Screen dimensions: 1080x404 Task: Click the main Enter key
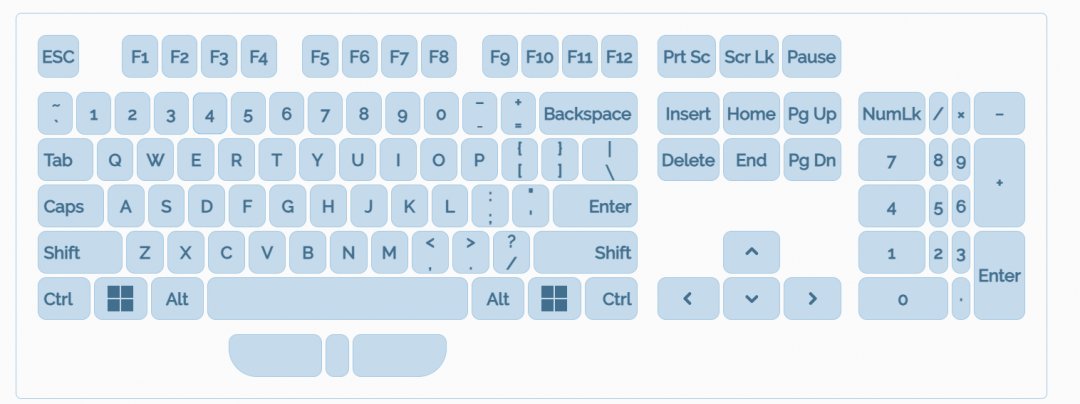tap(596, 207)
